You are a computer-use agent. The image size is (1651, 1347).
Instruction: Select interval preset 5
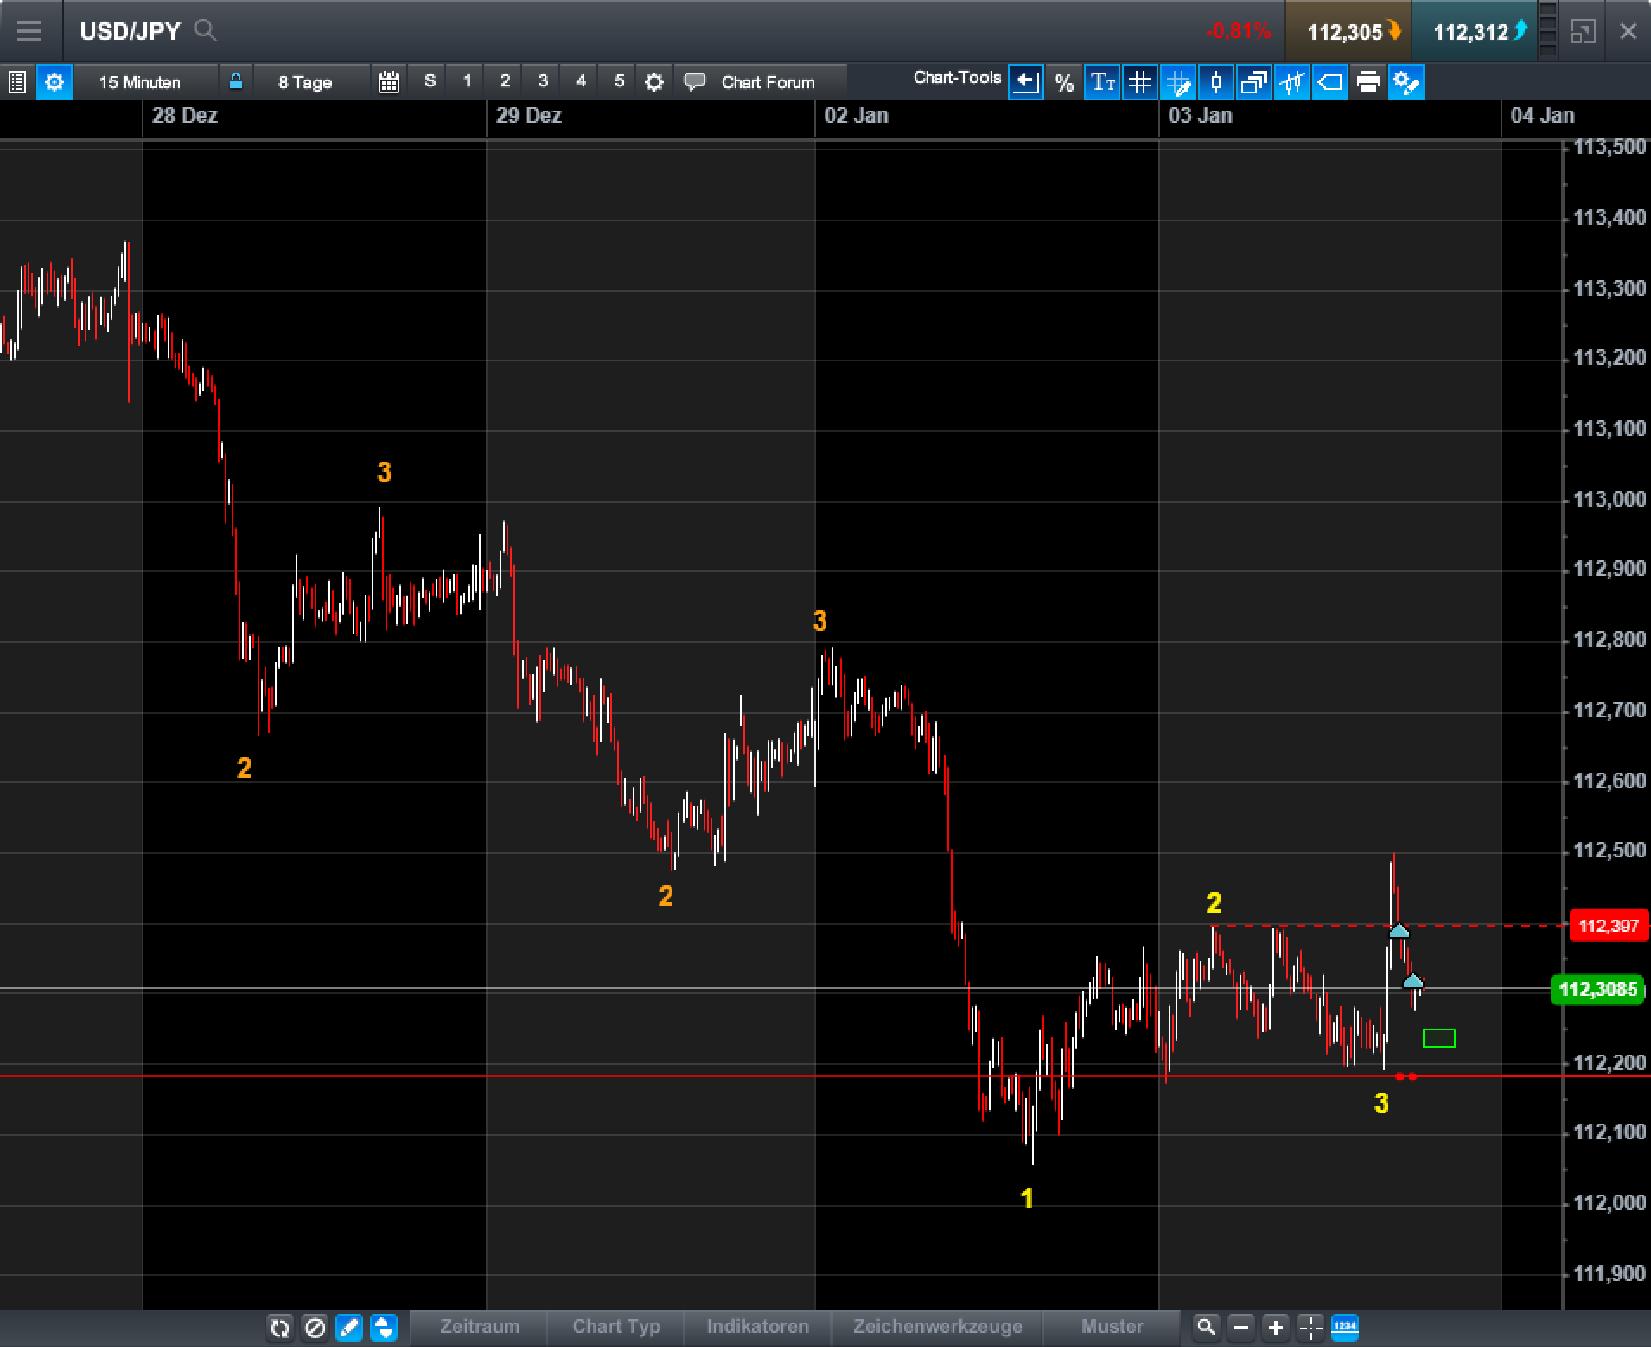618,82
